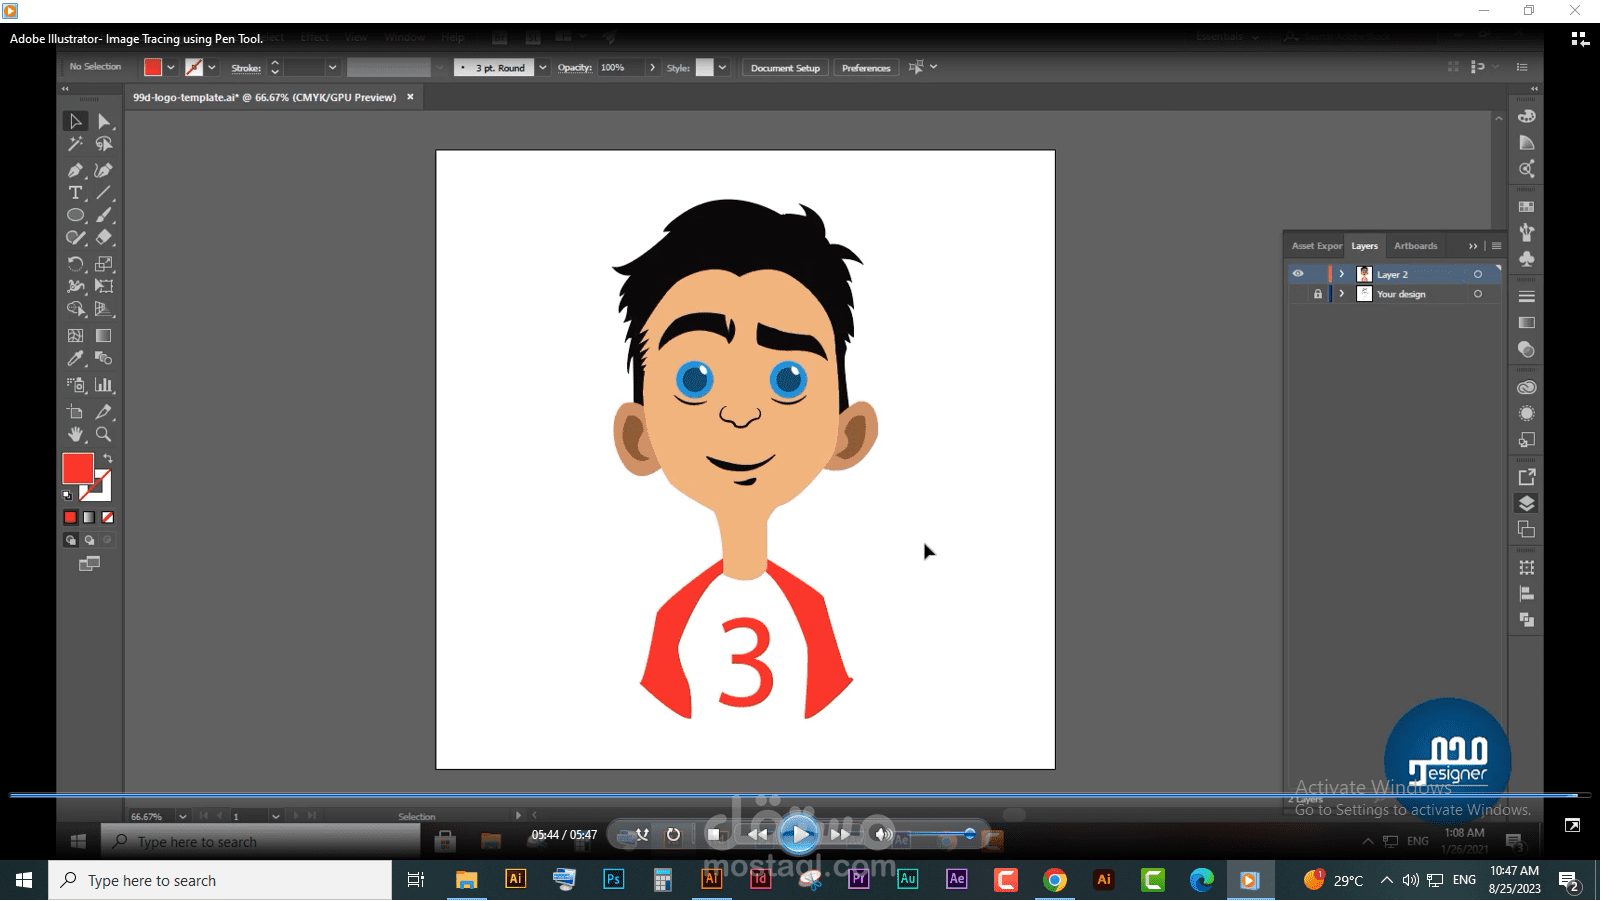The image size is (1601, 901).
Task: Select the Eraser tool
Action: 104,238
